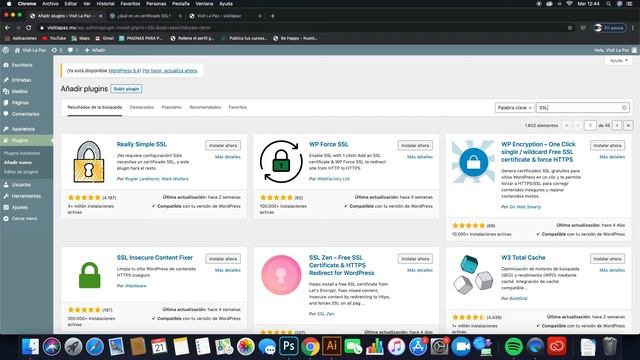Open Spotify from the Dock
640x360 pixels.
pyautogui.click(x=513, y=347)
